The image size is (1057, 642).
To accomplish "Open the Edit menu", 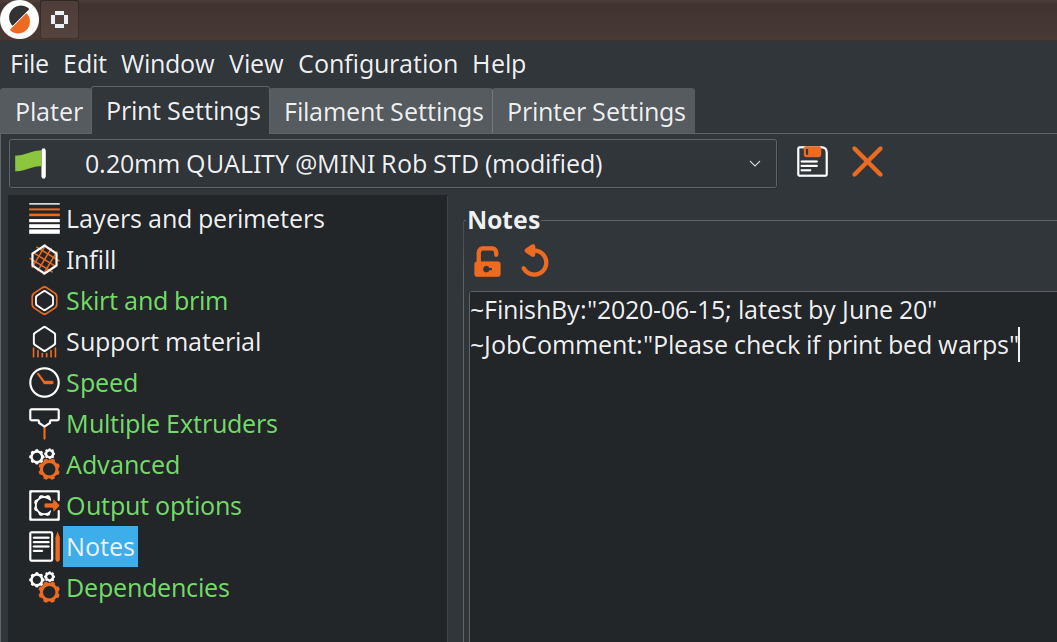I will coord(85,64).
